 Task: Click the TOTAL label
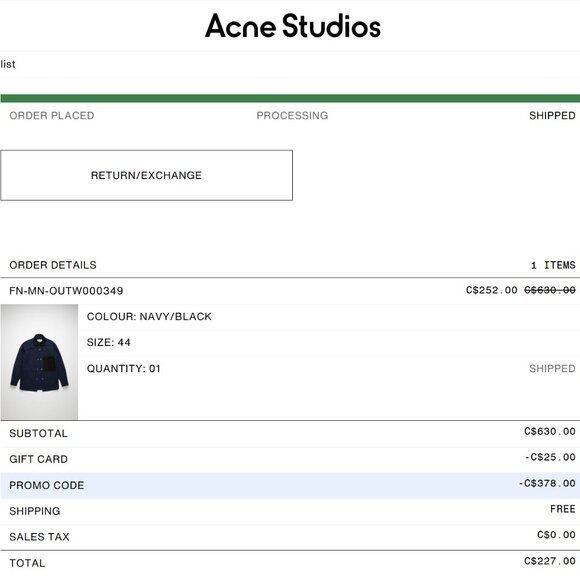tap(27, 563)
